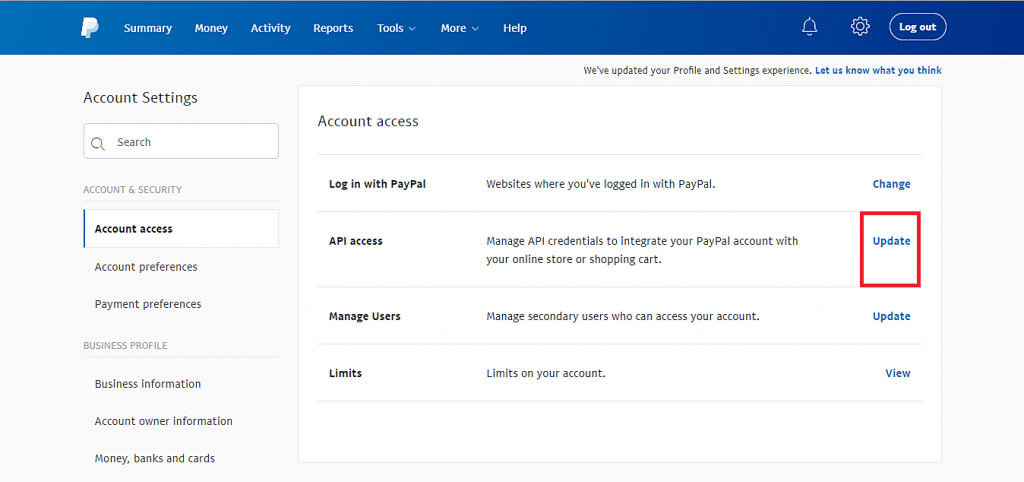The height and width of the screenshot is (482, 1024).
Task: Click the search magnifier icon
Action: click(x=98, y=143)
